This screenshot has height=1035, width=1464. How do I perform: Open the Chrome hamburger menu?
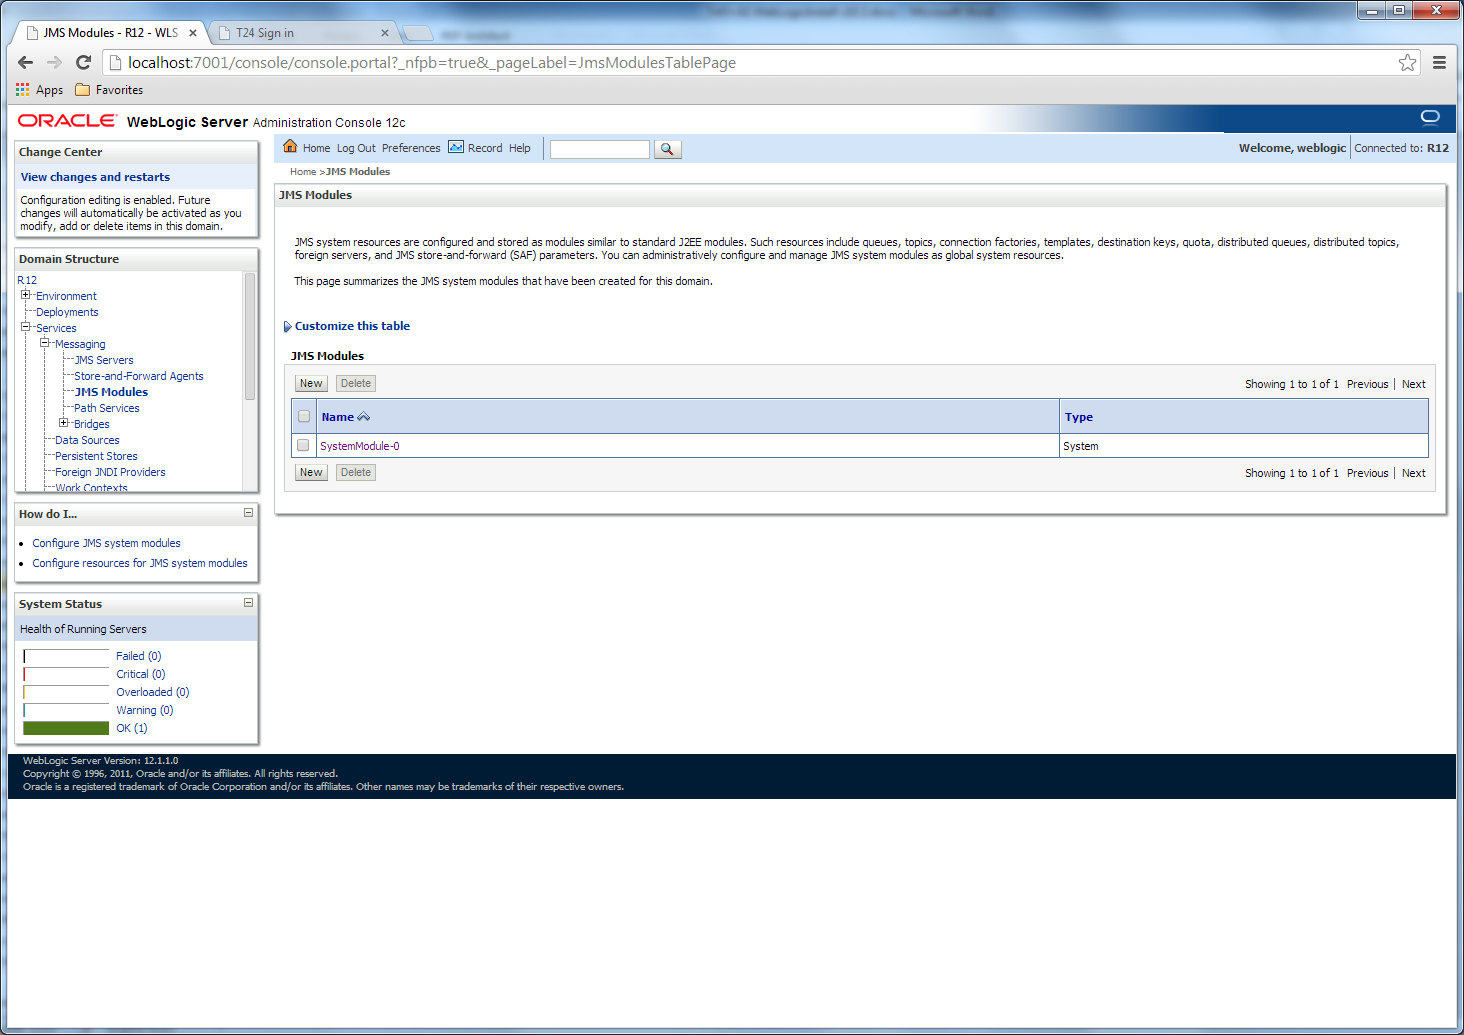point(1439,63)
